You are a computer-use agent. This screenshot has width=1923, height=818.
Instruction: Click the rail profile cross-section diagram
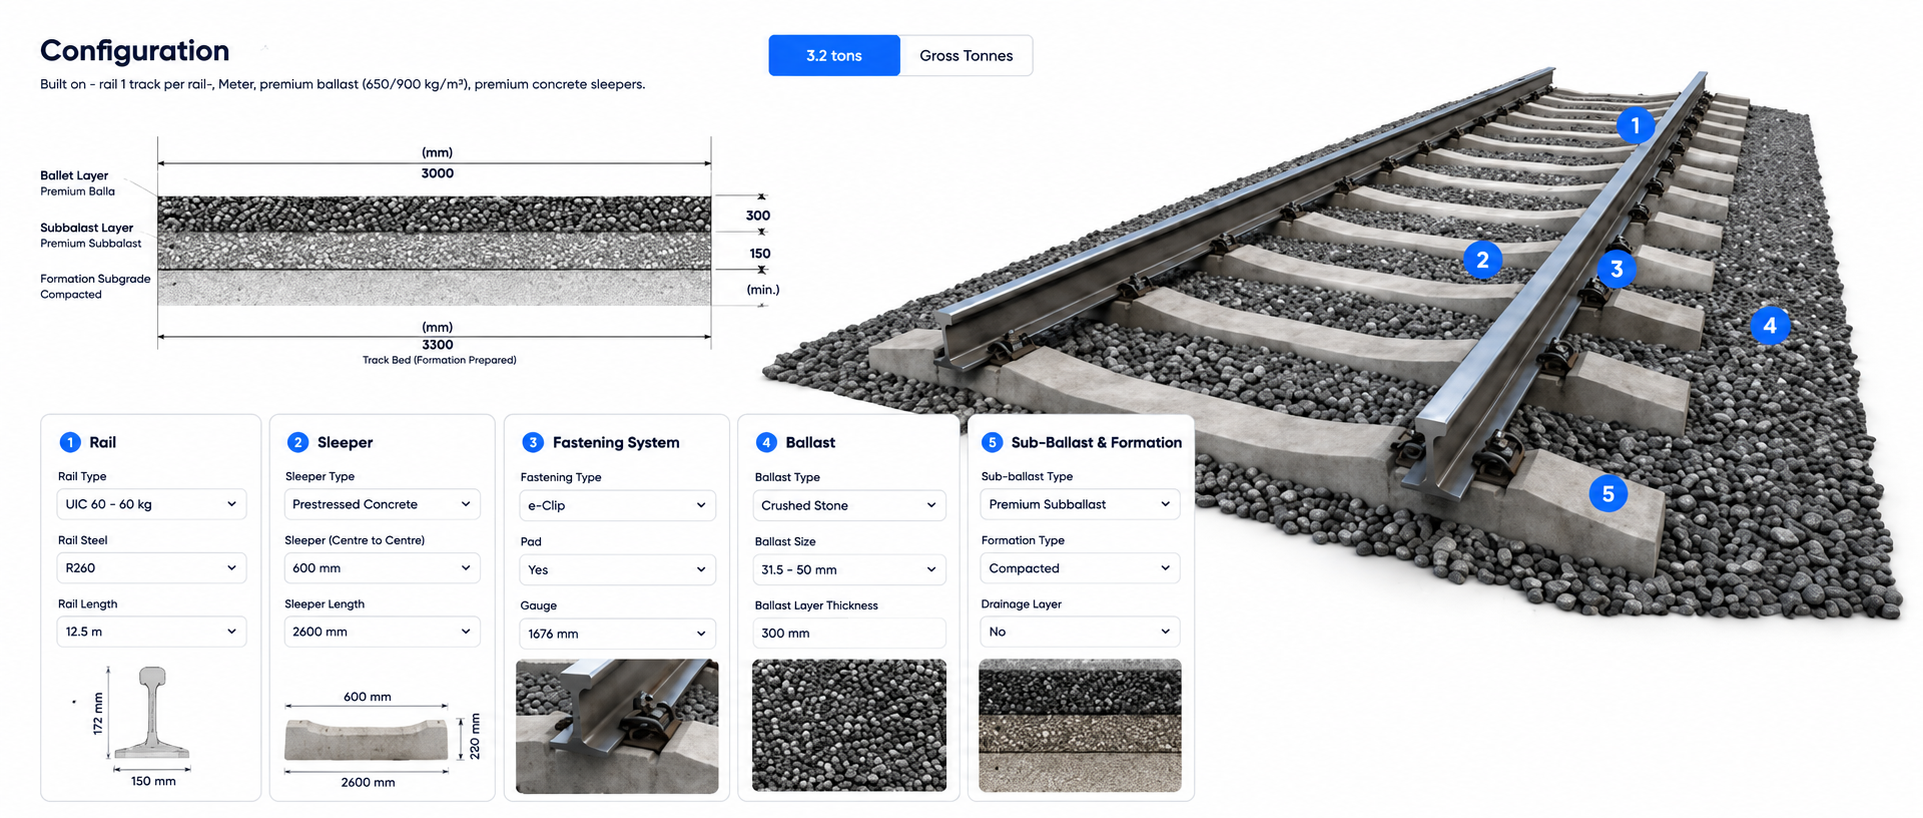point(152,713)
